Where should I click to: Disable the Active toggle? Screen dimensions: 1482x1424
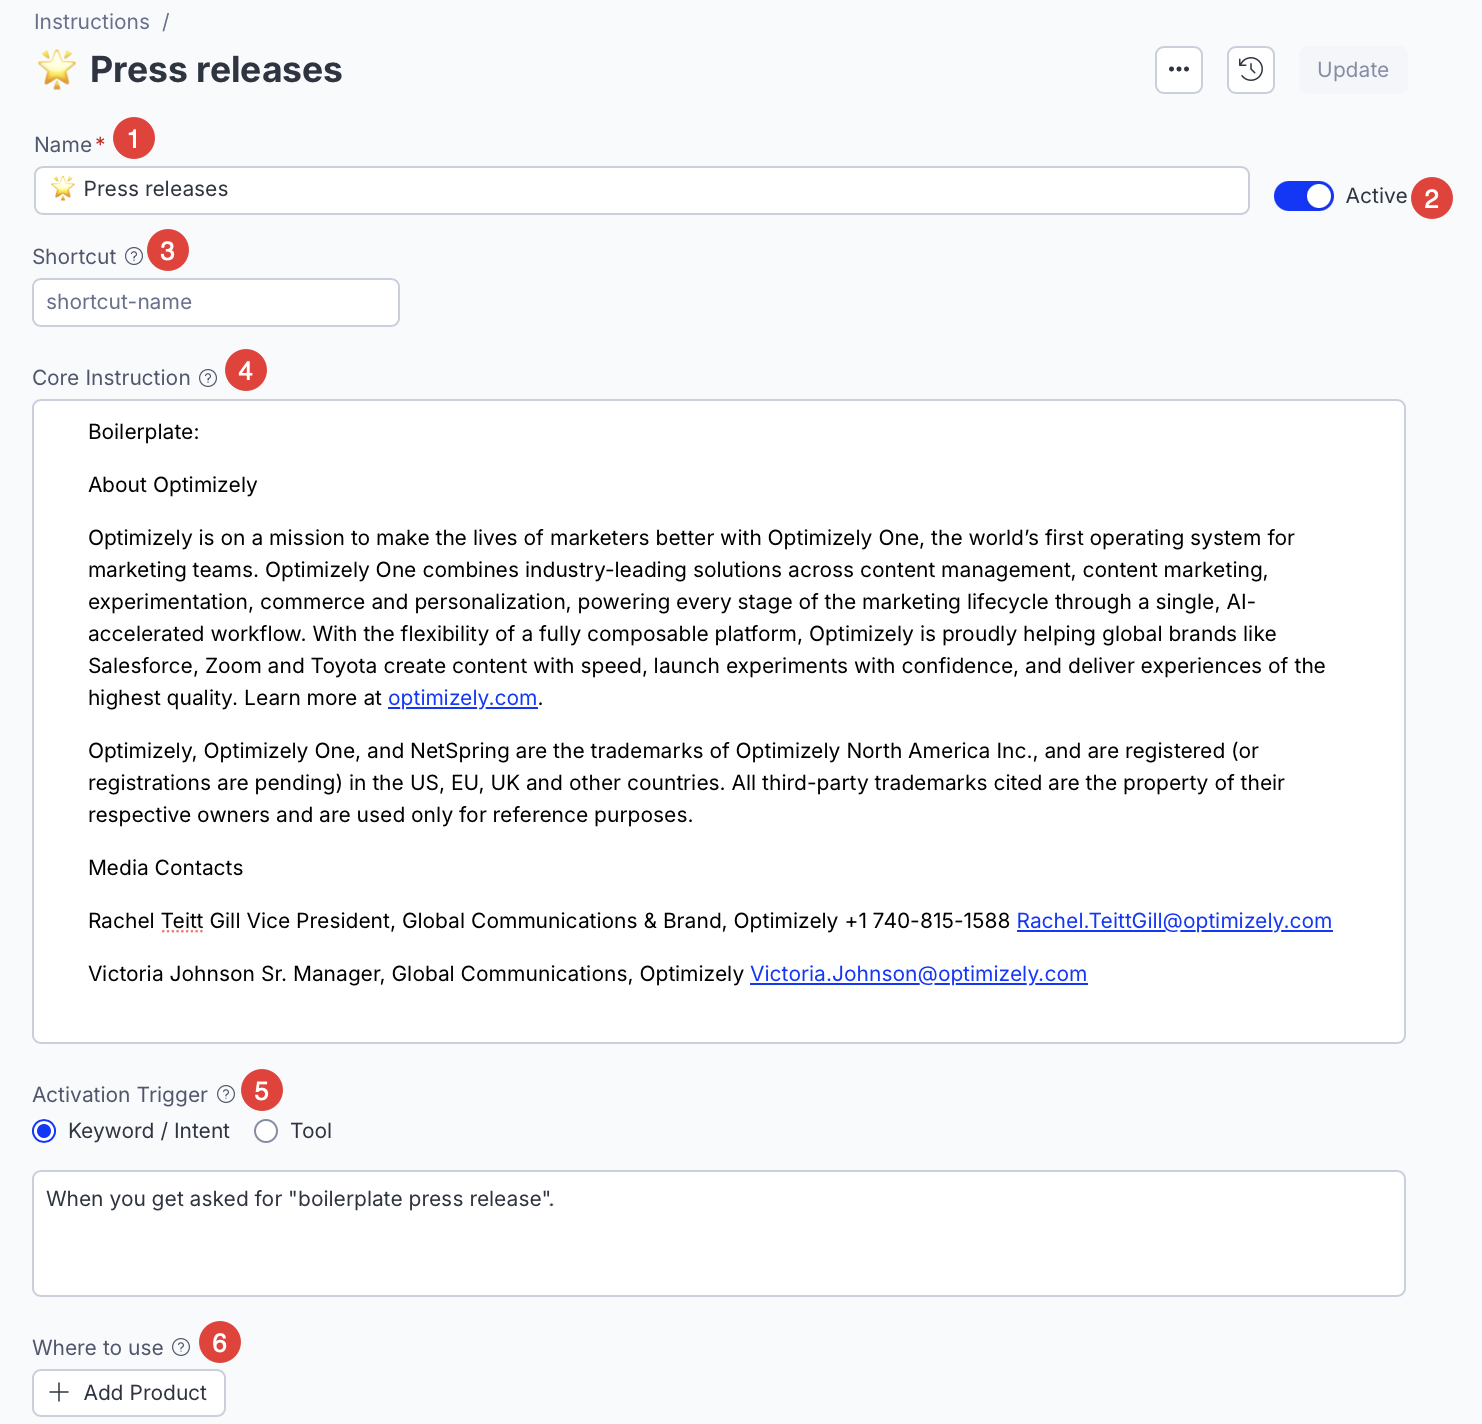1303,195
